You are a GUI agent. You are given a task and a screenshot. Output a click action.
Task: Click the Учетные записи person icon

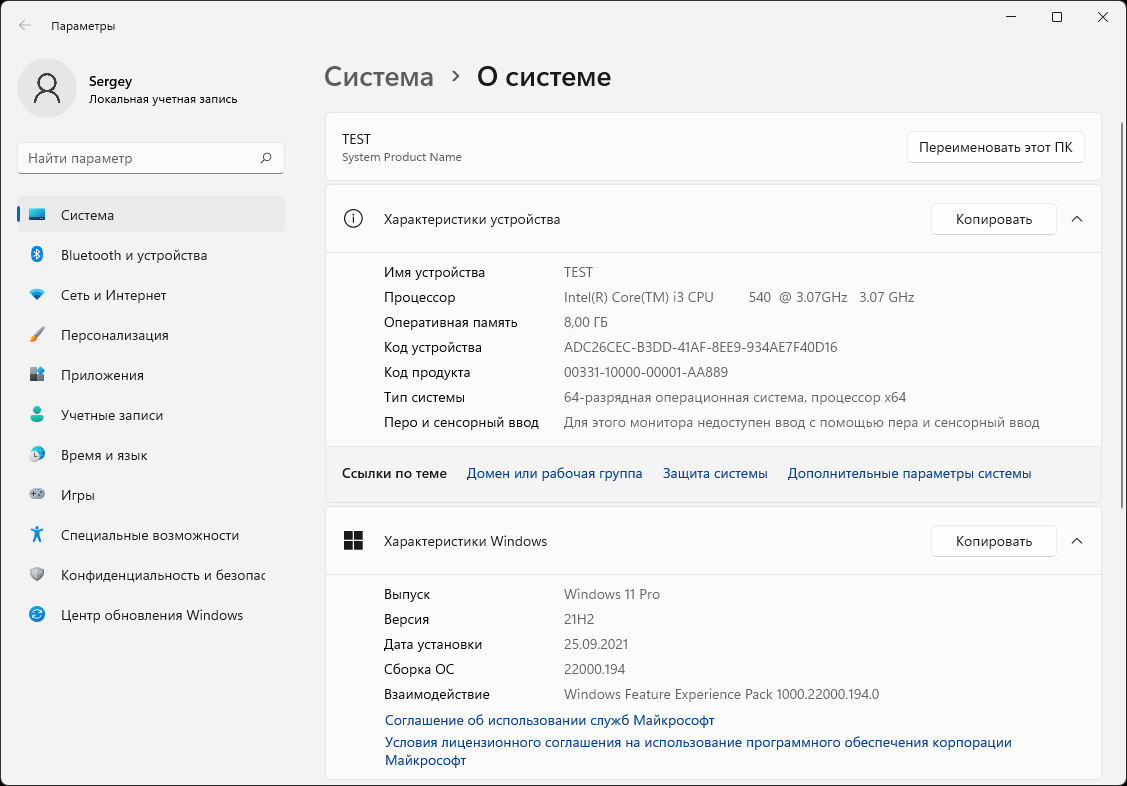pos(37,415)
